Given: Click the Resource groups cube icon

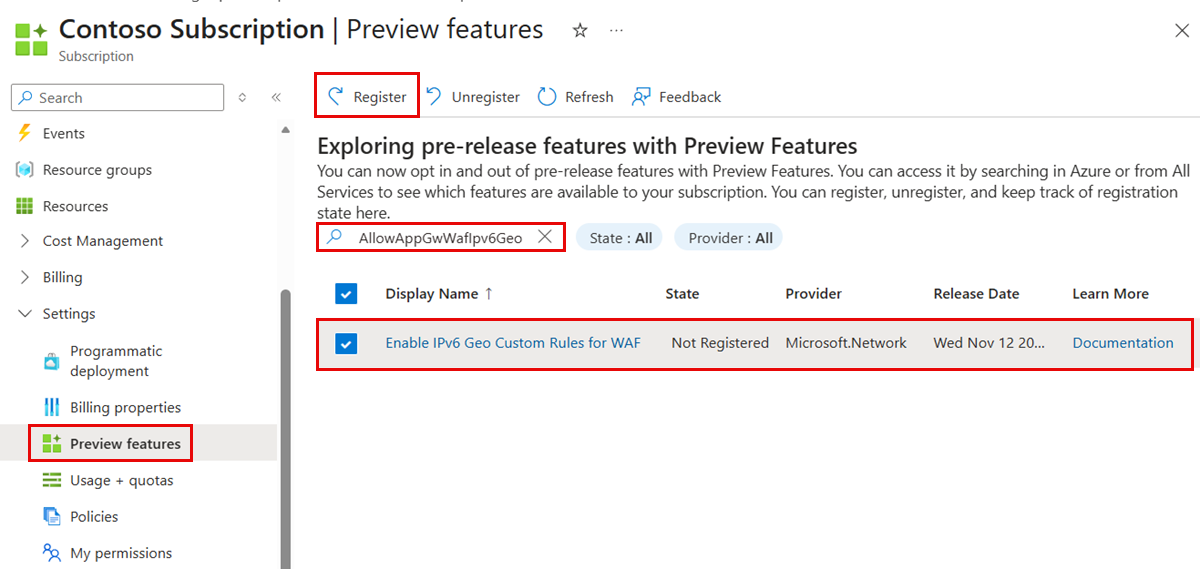Looking at the screenshot, I should pyautogui.click(x=25, y=170).
